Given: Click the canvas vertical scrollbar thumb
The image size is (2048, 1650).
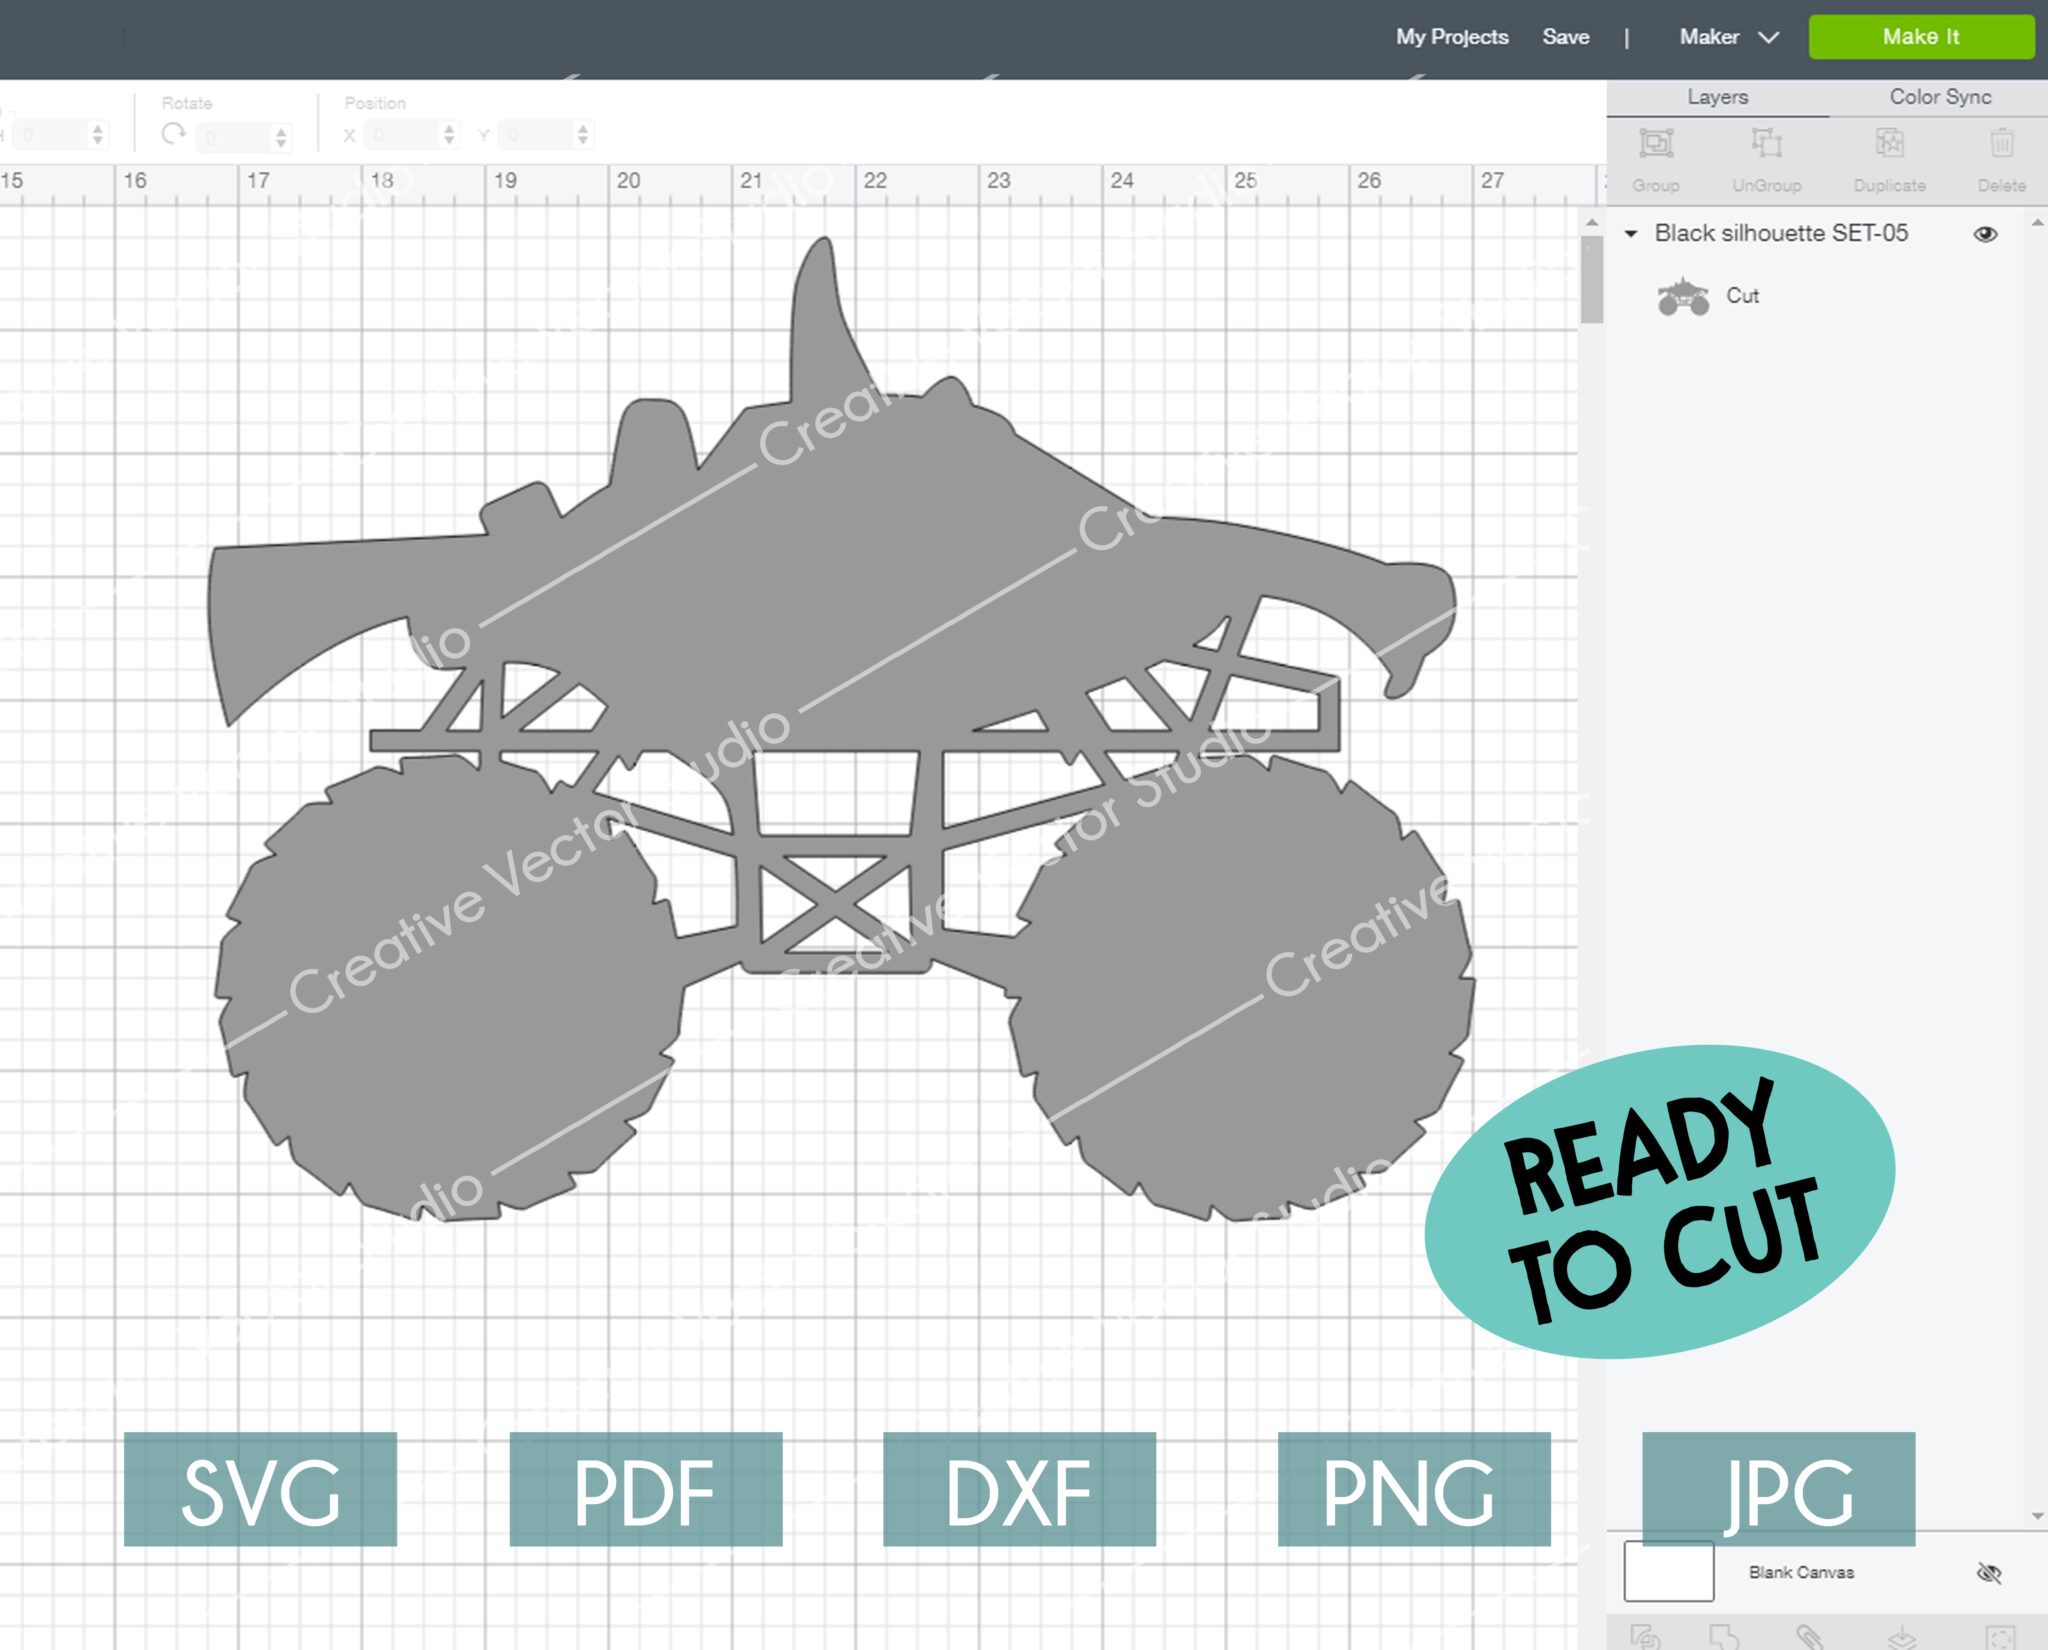Looking at the screenshot, I should pyautogui.click(x=1591, y=278).
